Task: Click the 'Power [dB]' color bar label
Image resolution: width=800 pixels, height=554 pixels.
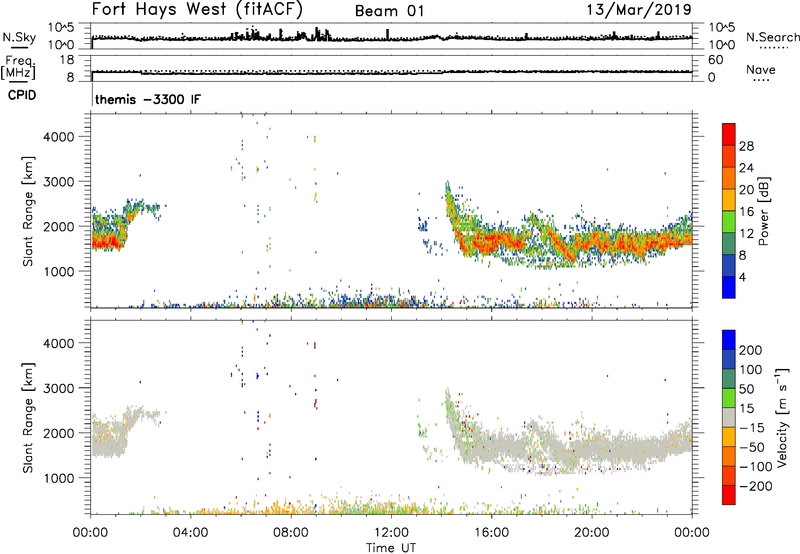Action: point(763,211)
